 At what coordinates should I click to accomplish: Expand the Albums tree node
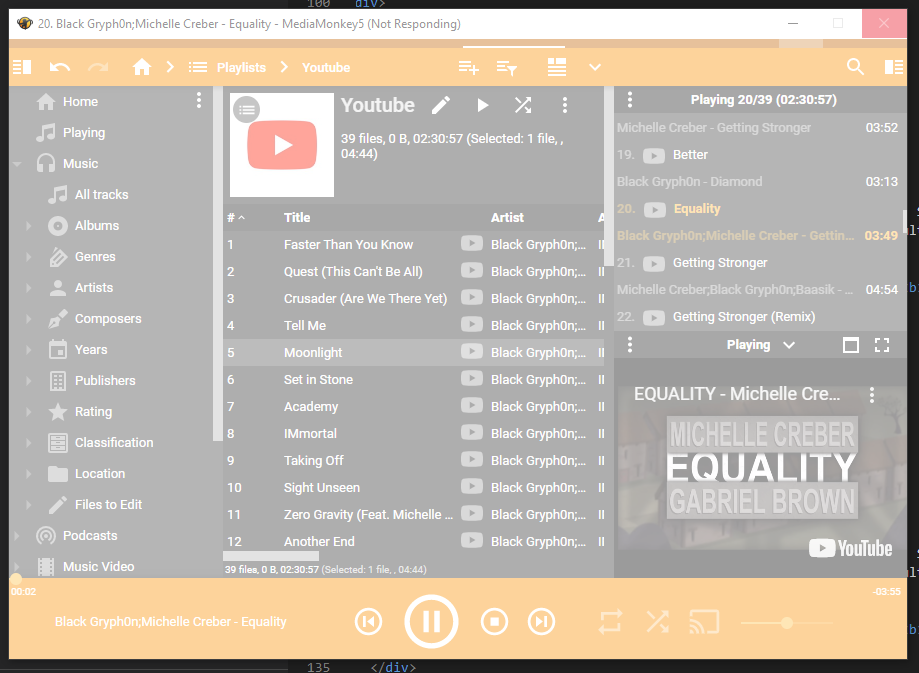pyautogui.click(x=28, y=226)
